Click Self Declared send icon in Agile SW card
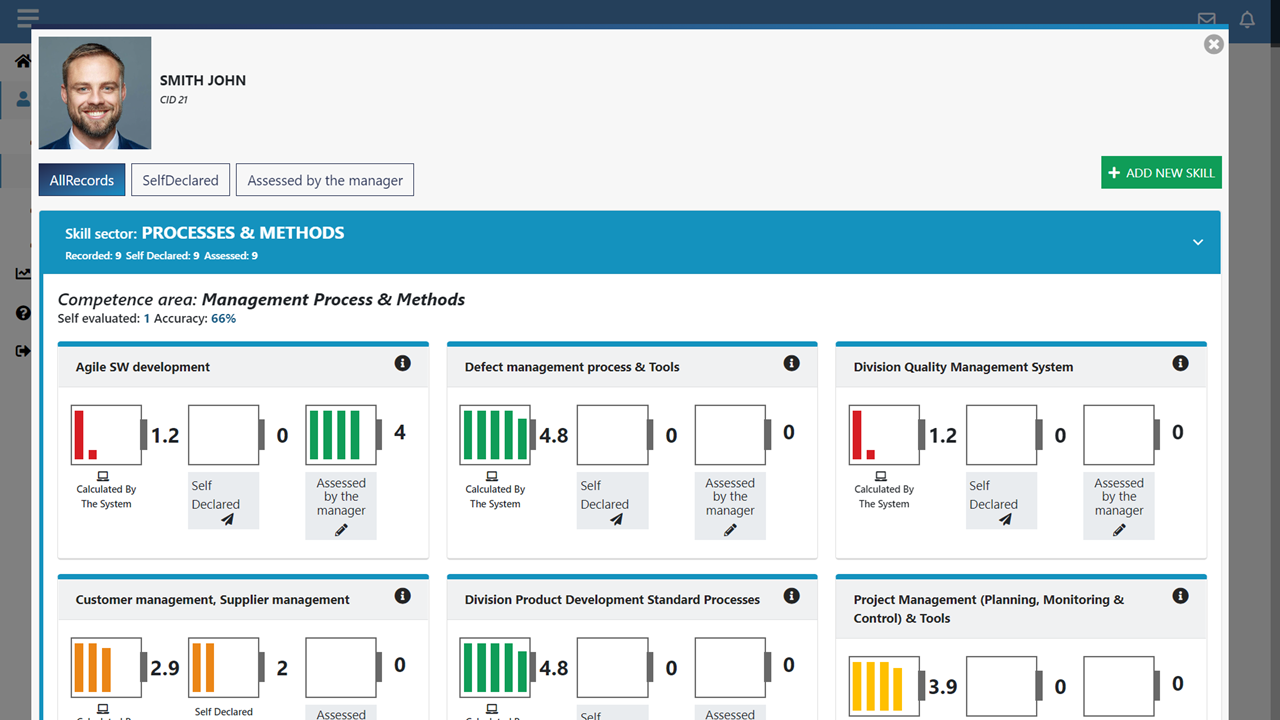Screen dimensions: 1280x720 pyautogui.click(x=227, y=519)
